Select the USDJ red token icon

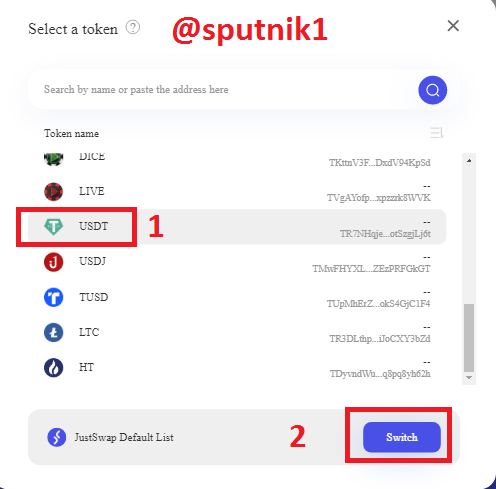click(x=53, y=262)
